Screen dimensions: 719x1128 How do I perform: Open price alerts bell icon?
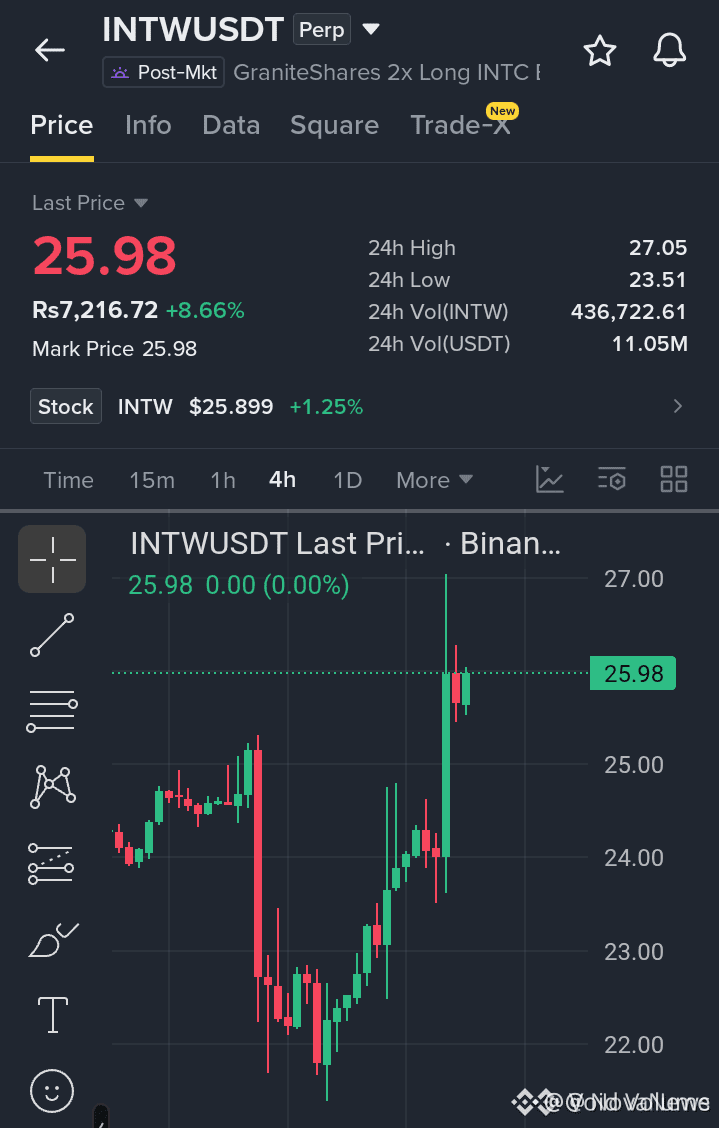tap(669, 50)
